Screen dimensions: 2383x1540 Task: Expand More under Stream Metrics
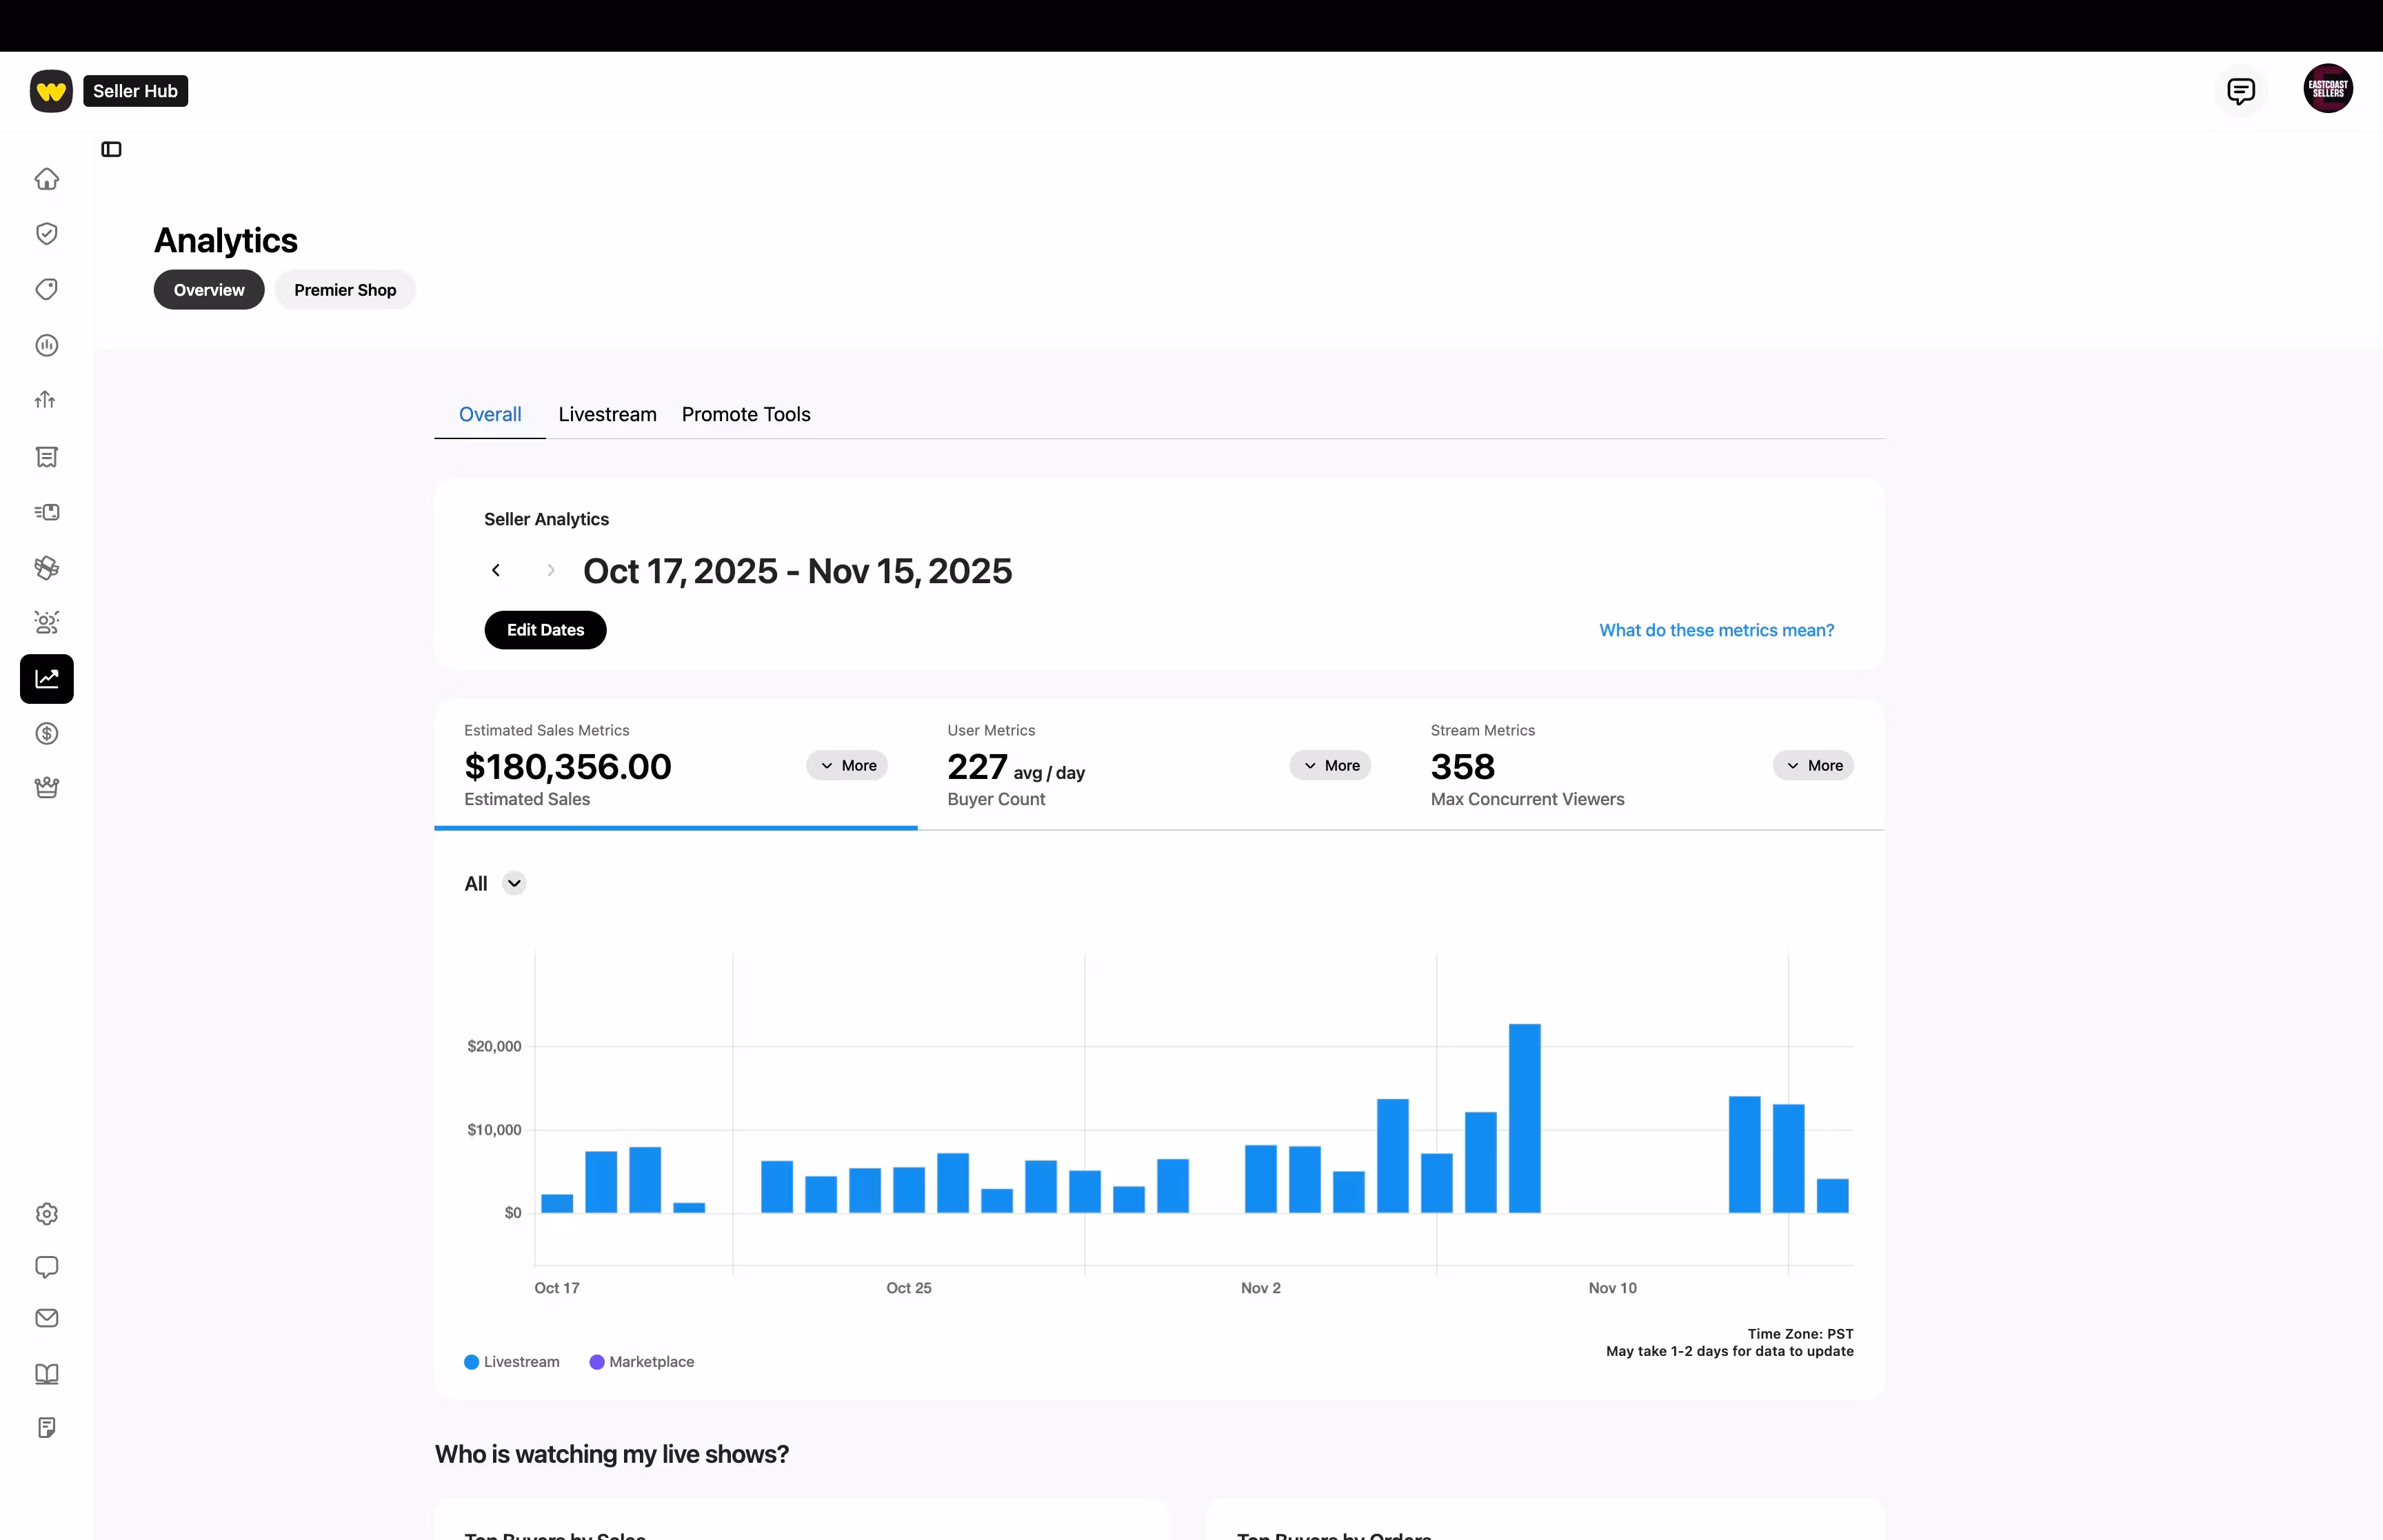click(1813, 765)
